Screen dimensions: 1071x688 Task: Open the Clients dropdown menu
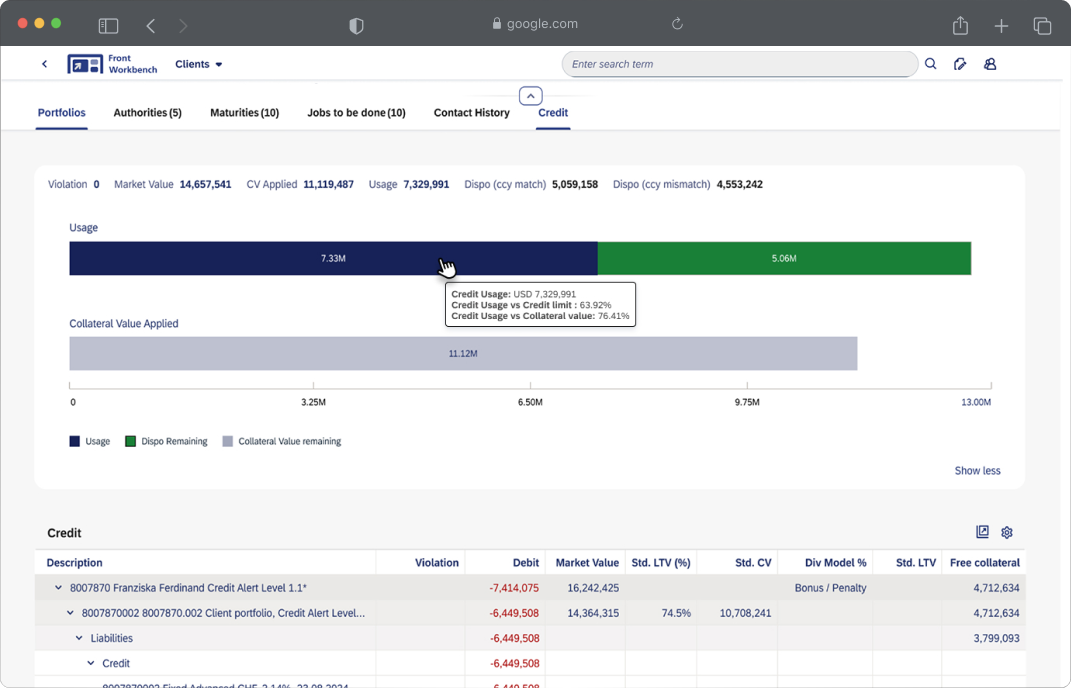[199, 64]
